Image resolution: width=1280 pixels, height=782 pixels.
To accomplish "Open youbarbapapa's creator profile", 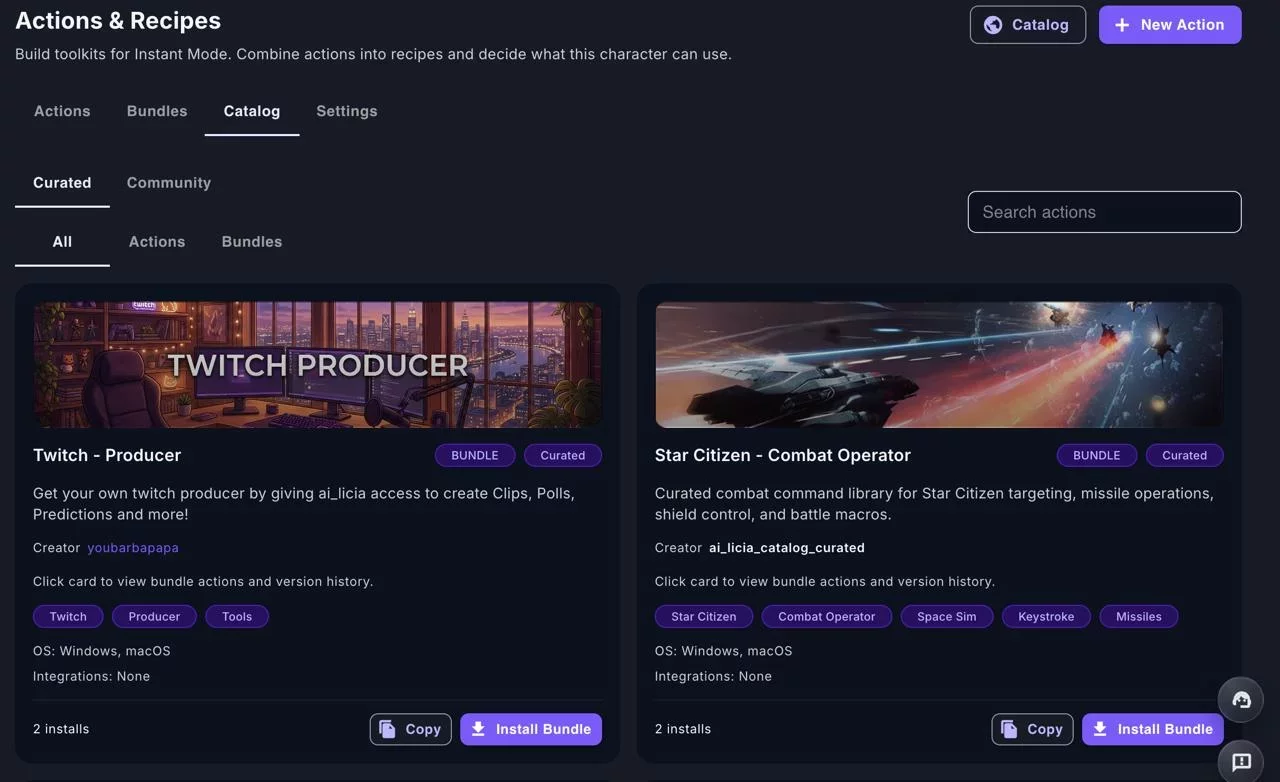I will coord(132,547).
